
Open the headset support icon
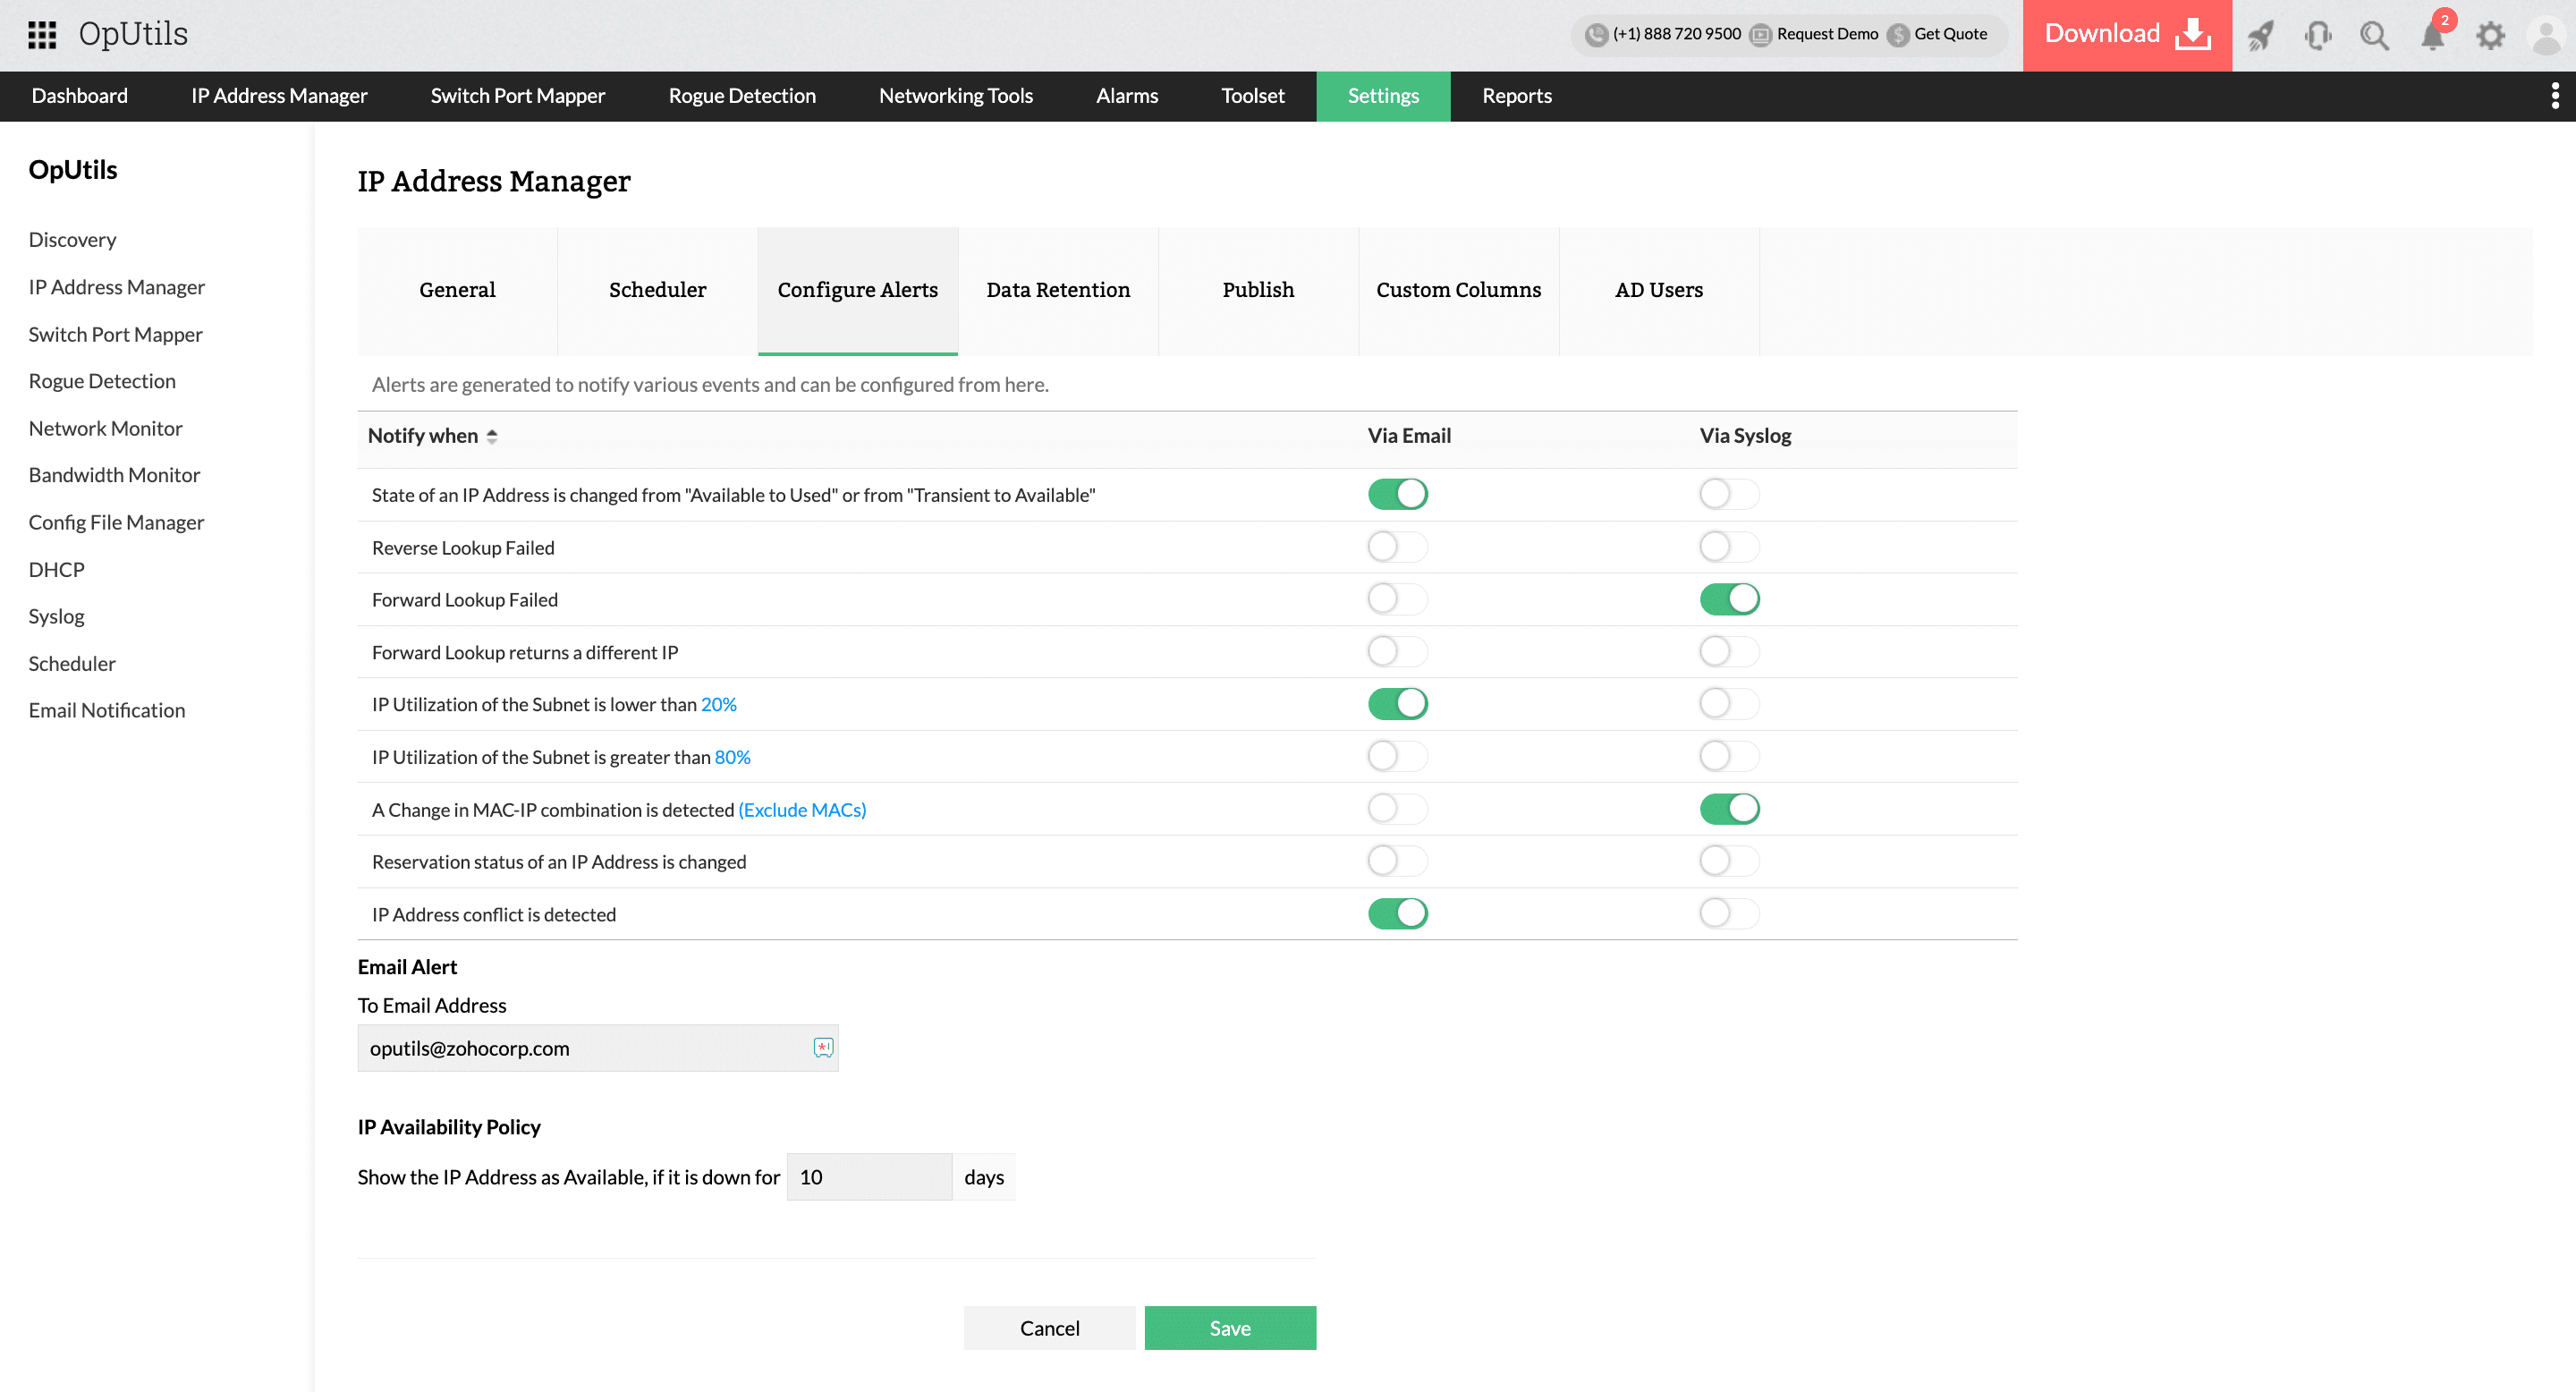2318,35
